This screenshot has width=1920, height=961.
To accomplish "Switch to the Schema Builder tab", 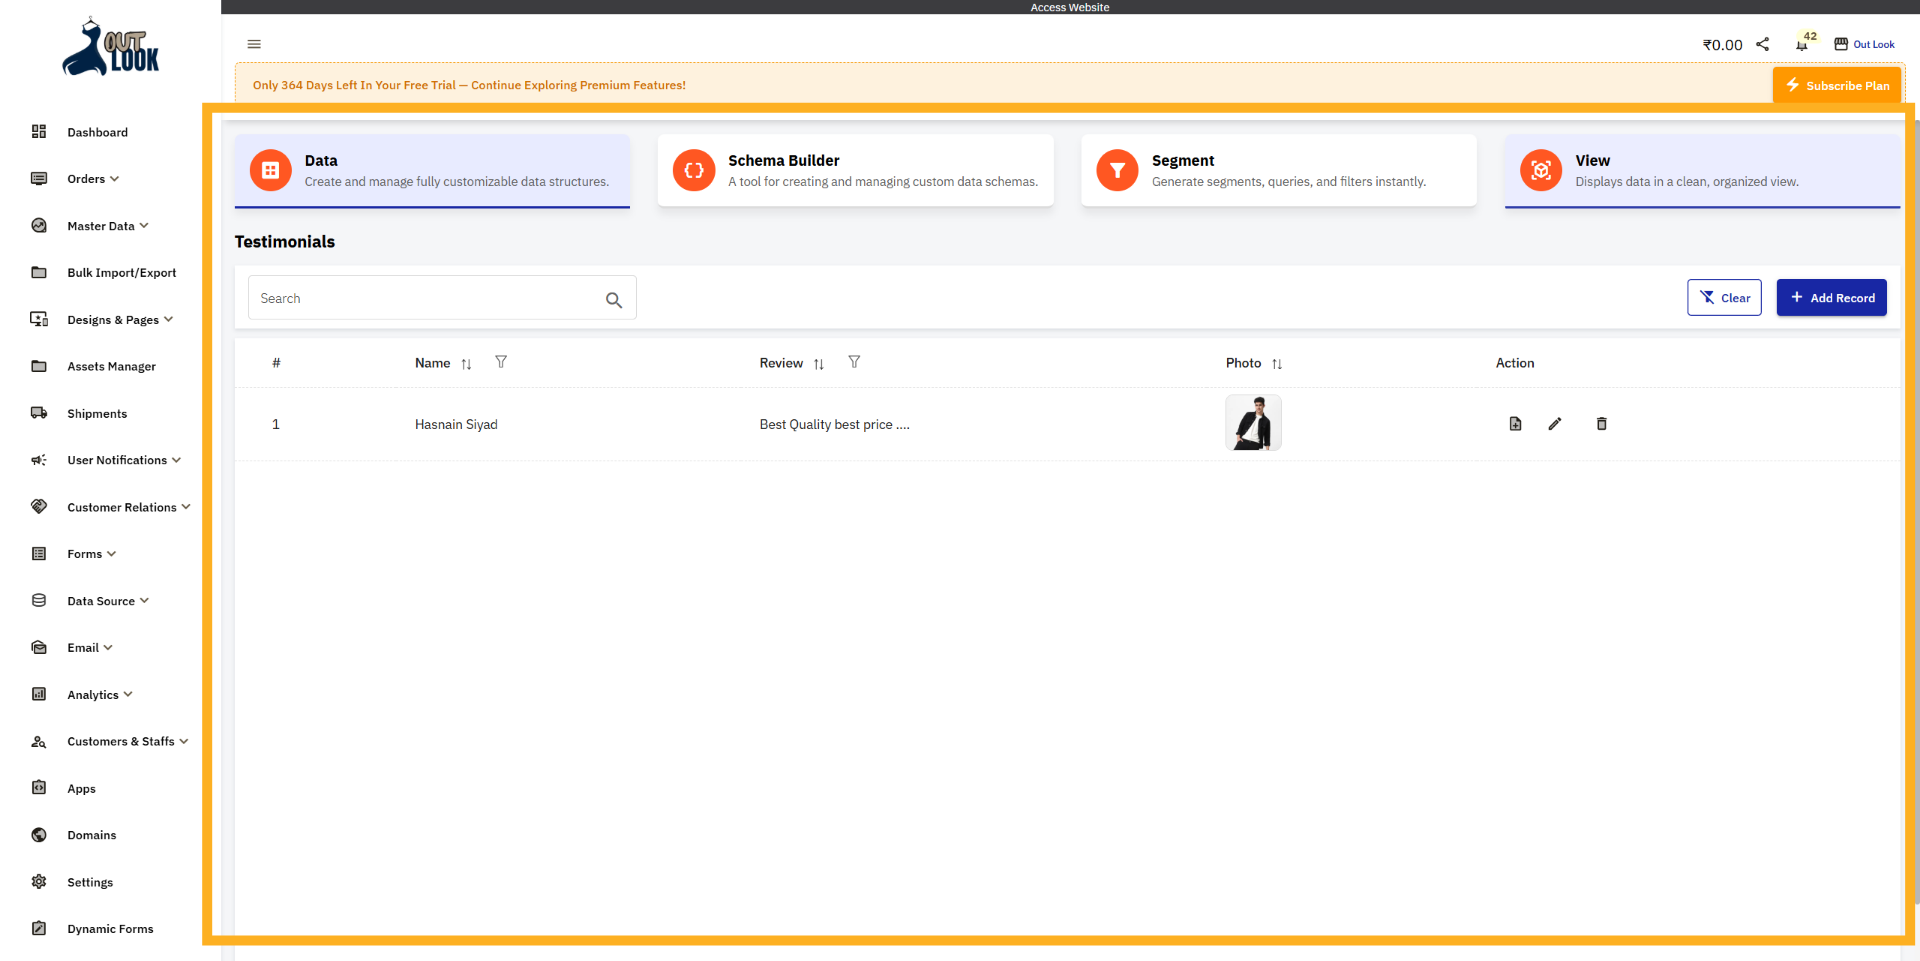I will pos(855,170).
